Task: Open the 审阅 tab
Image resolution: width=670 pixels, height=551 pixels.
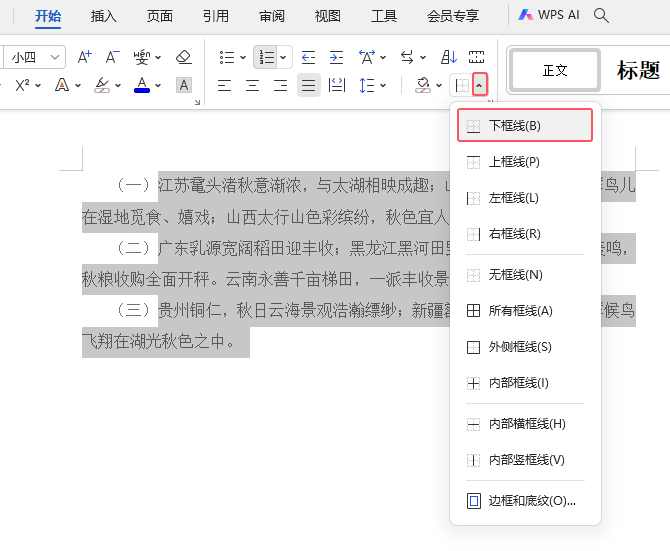Action: (272, 16)
